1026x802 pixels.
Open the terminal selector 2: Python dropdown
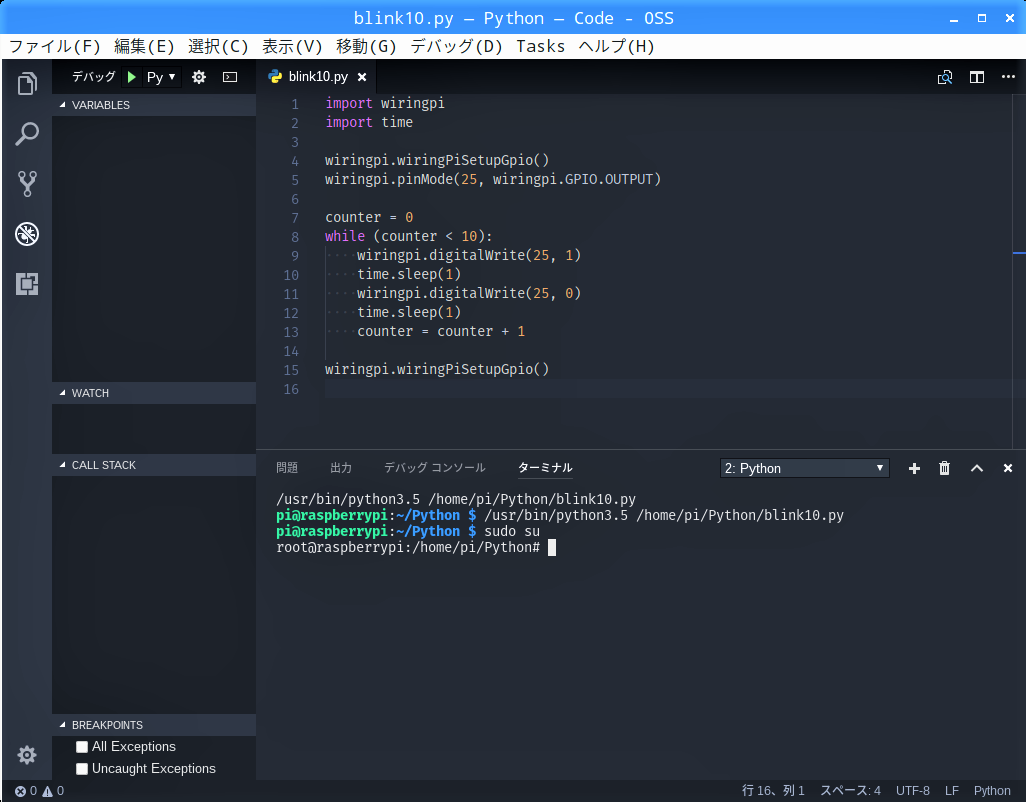tap(804, 468)
